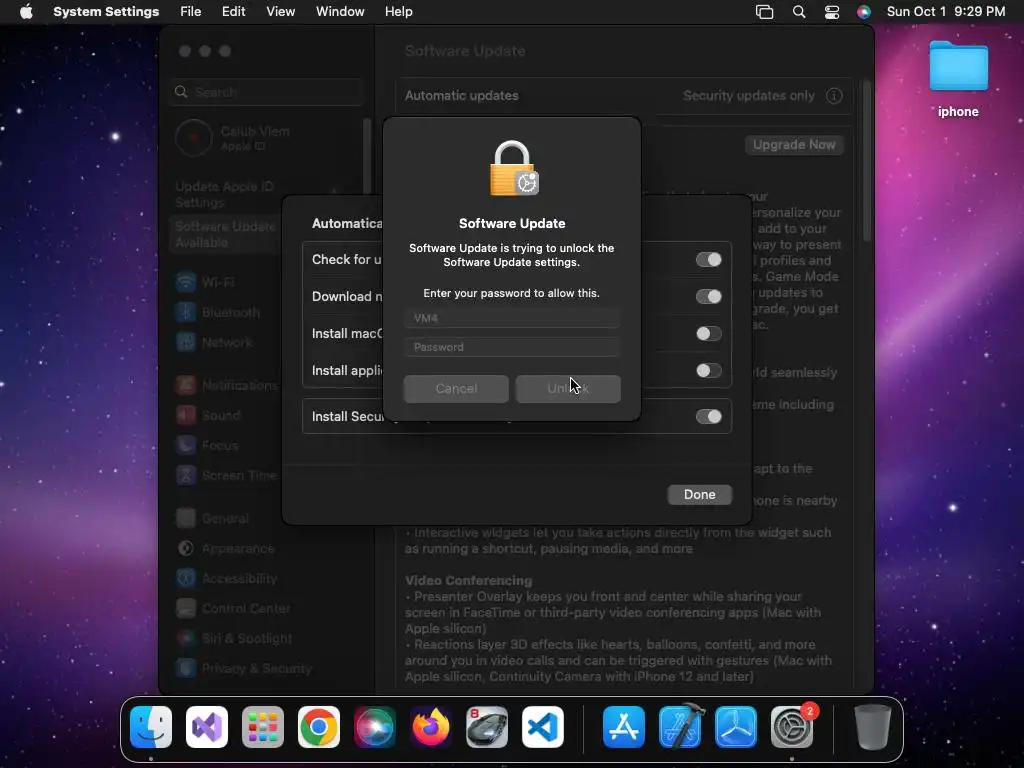This screenshot has width=1024, height=768.
Task: Enable Install application updates switch
Action: tap(709, 371)
